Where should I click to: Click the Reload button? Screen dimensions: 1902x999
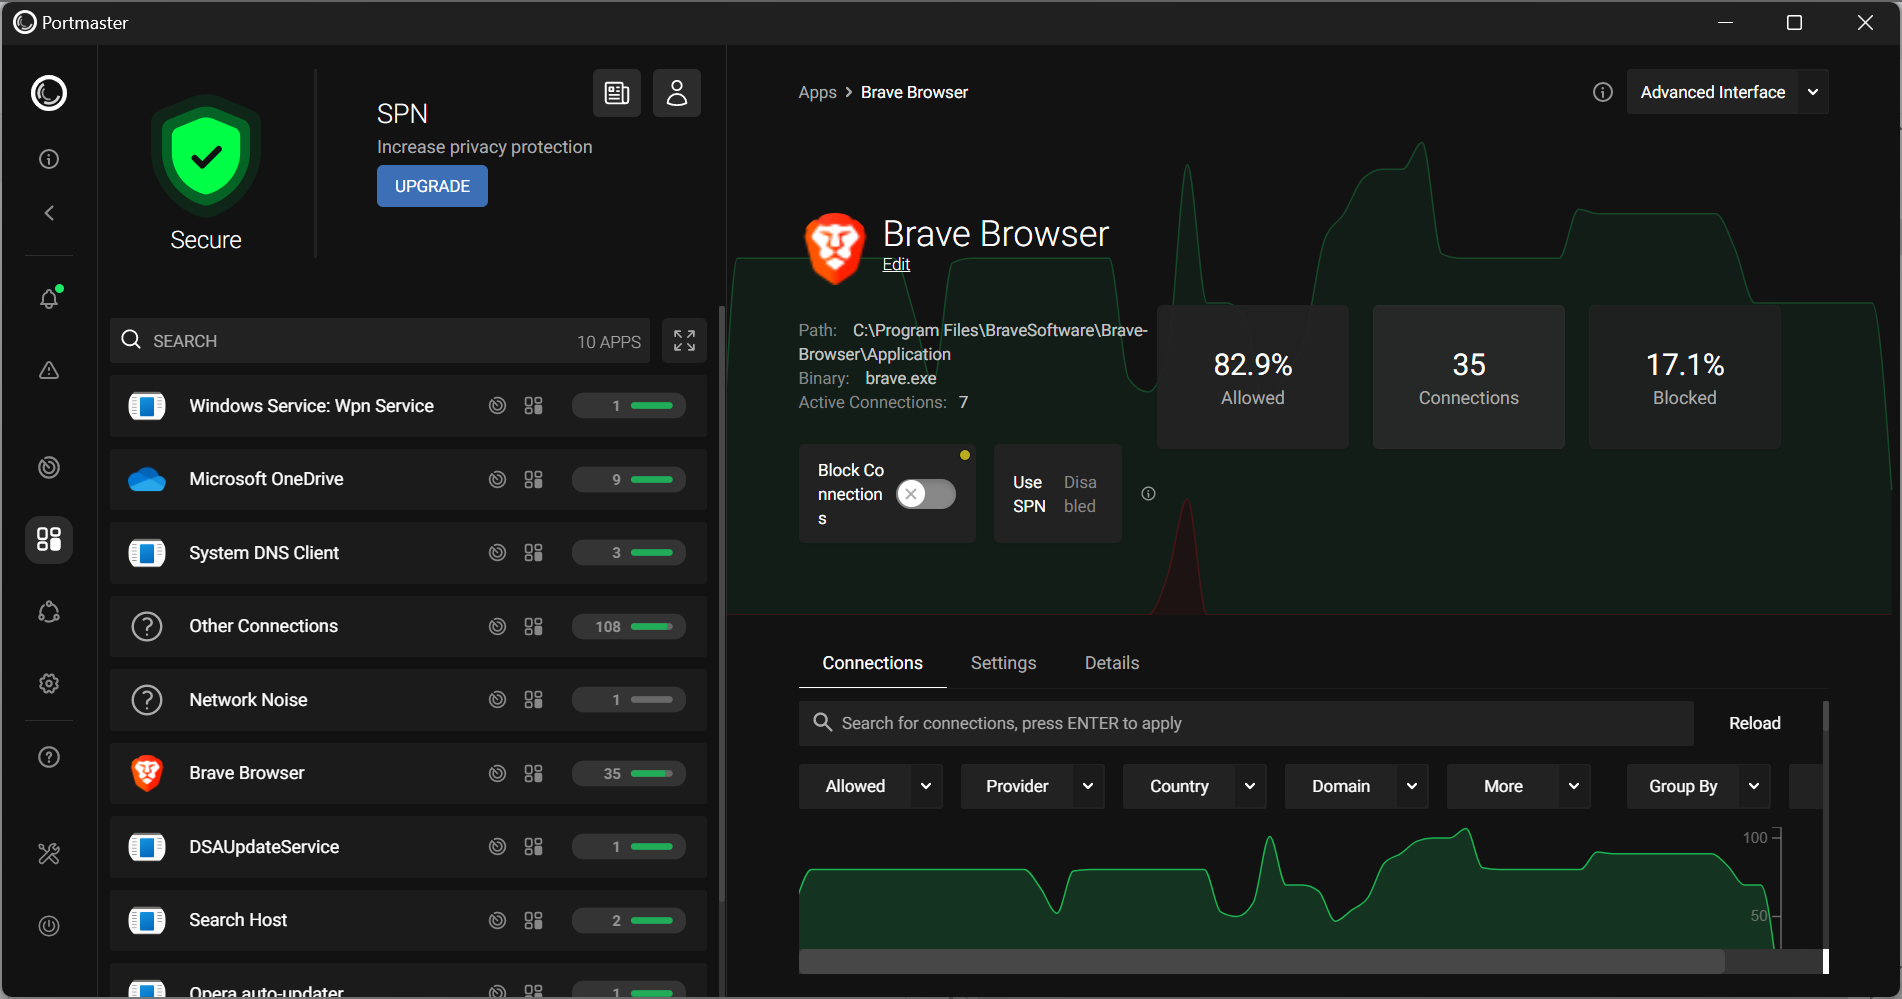pos(1754,723)
